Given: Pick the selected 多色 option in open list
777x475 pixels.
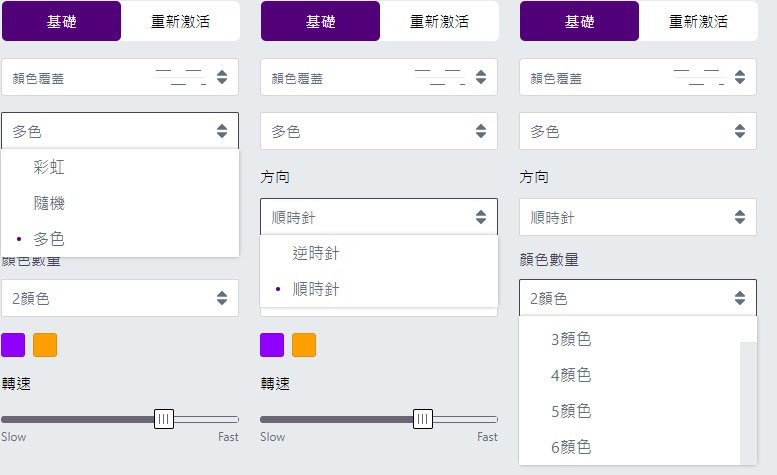Looking at the screenshot, I should click(120, 239).
